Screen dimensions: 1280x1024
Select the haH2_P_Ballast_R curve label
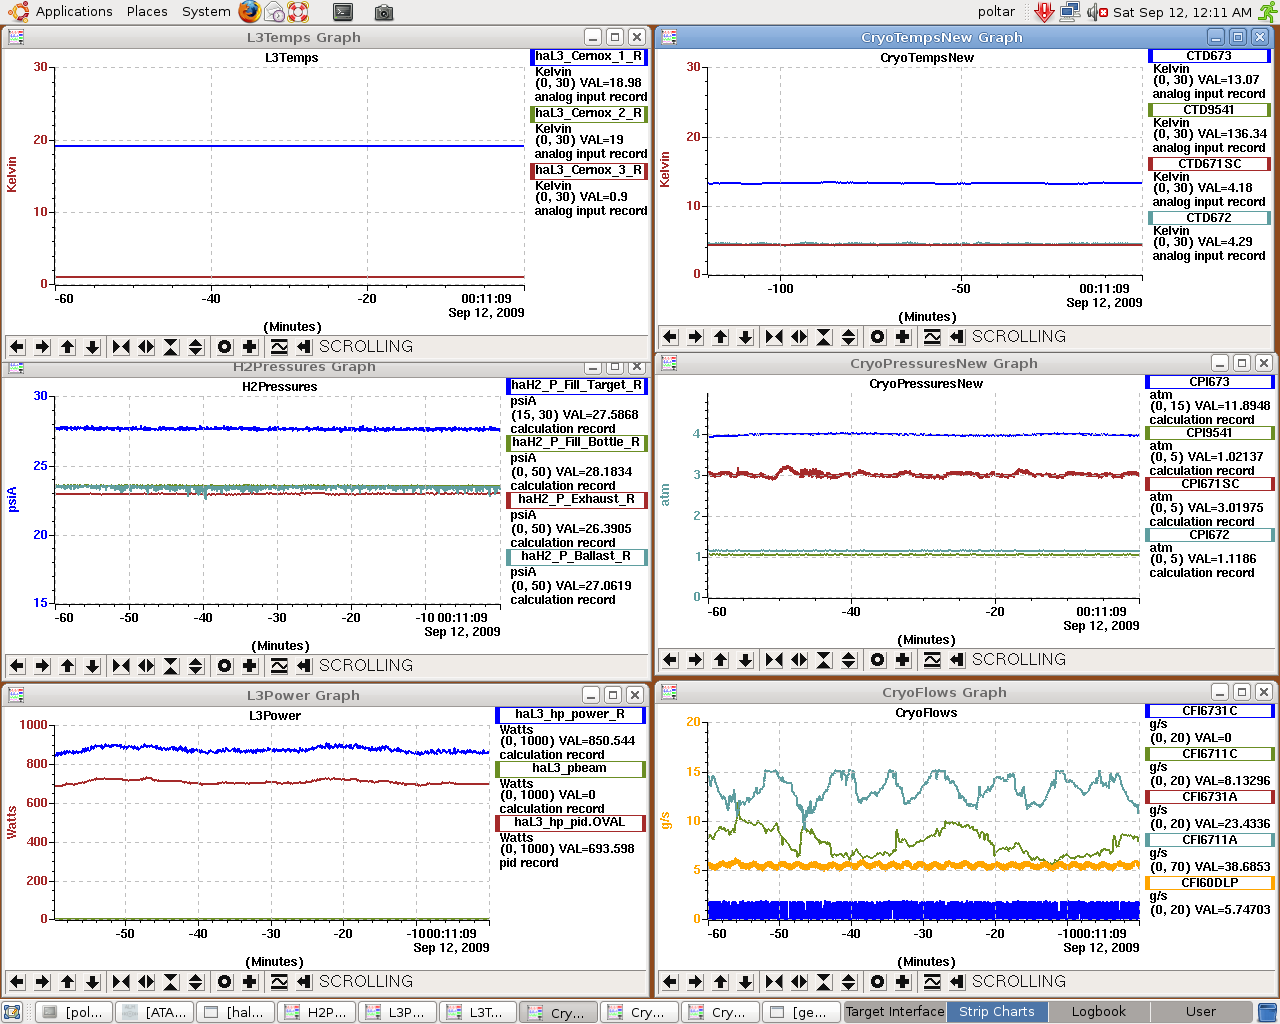(x=577, y=556)
